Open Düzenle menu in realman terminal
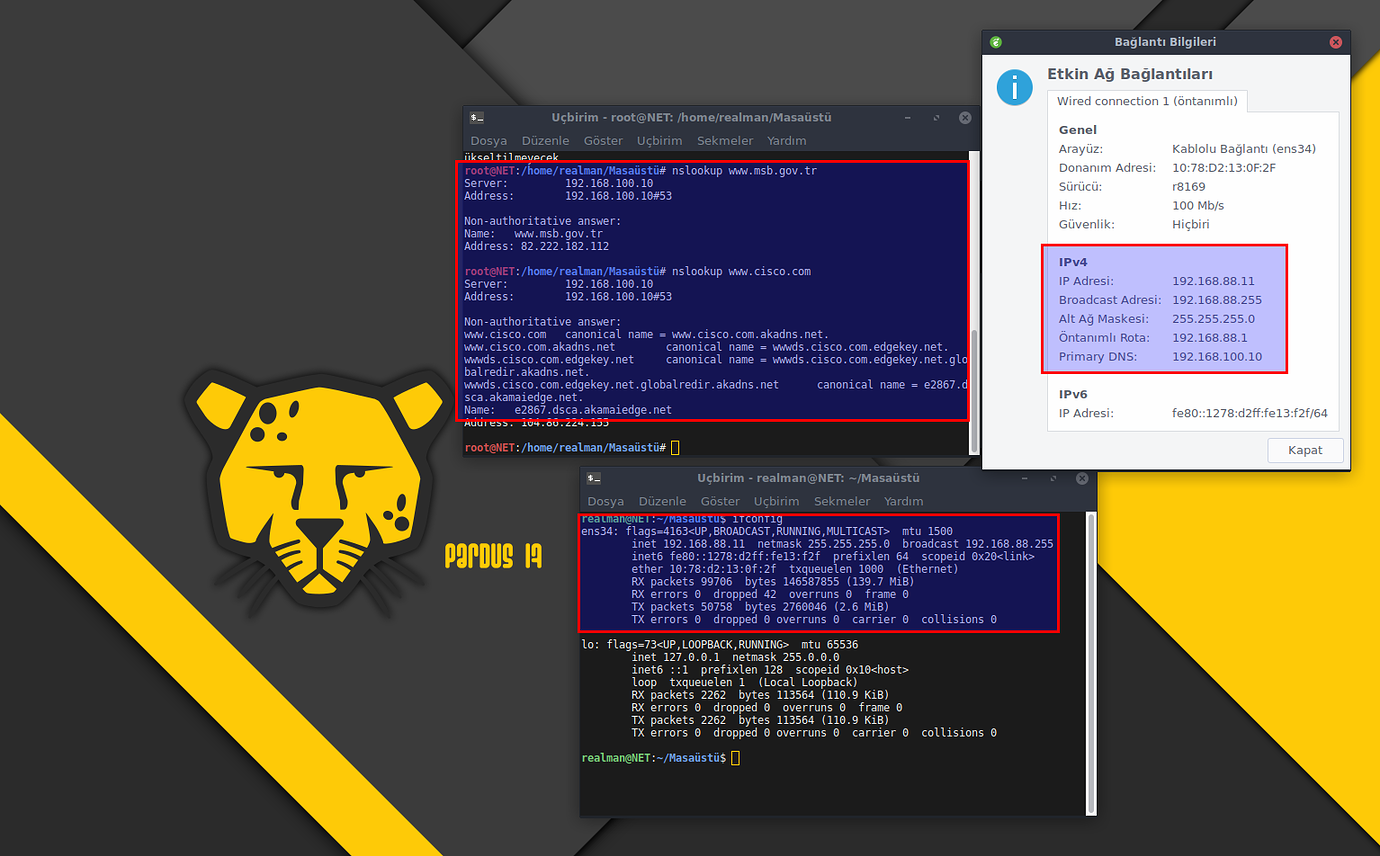Image resolution: width=1380 pixels, height=856 pixels. click(x=662, y=501)
